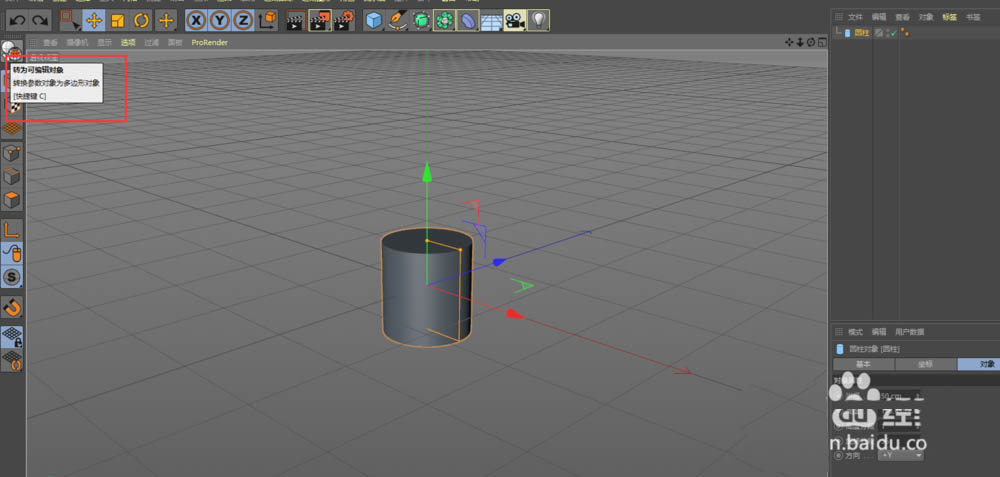Viewport: 1000px width, 477px height.
Task: Toggle the X axis lock
Action: [x=196, y=20]
